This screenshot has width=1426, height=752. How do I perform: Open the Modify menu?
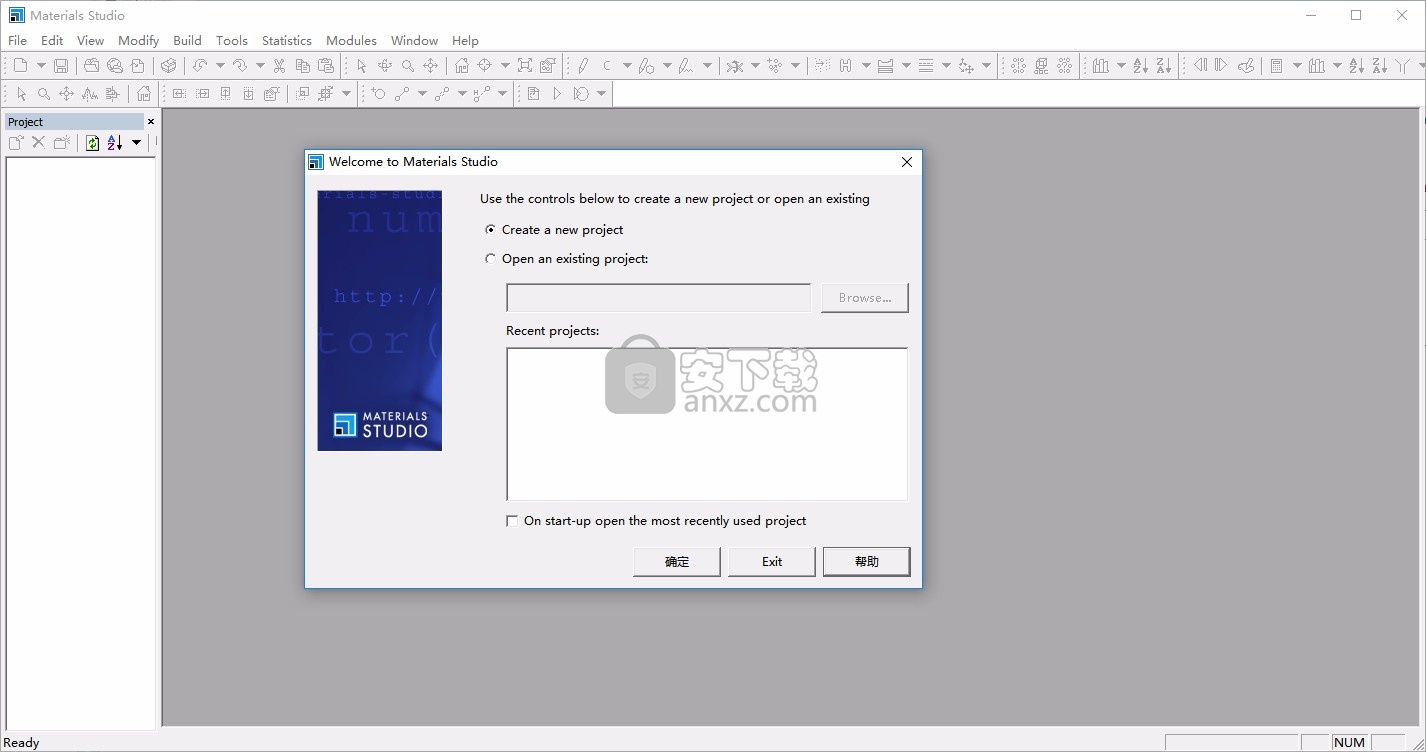(x=138, y=40)
